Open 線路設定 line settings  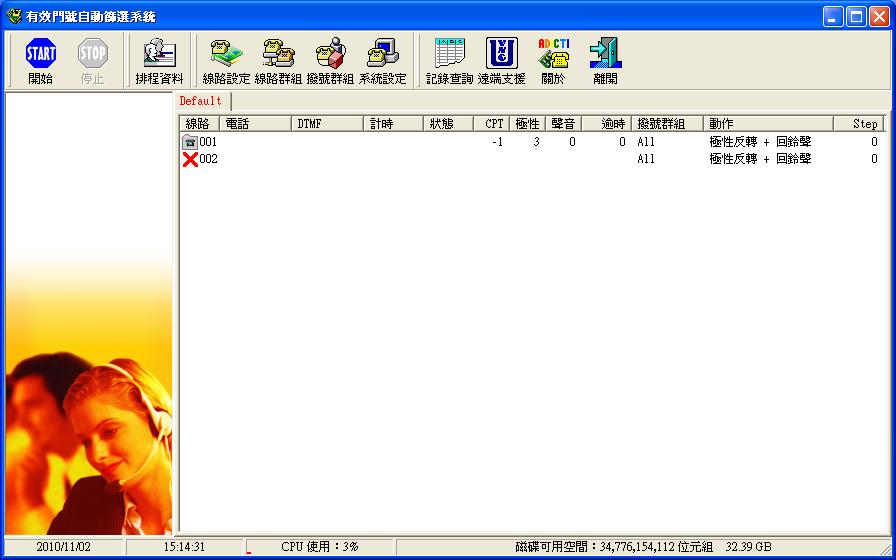pos(226,61)
